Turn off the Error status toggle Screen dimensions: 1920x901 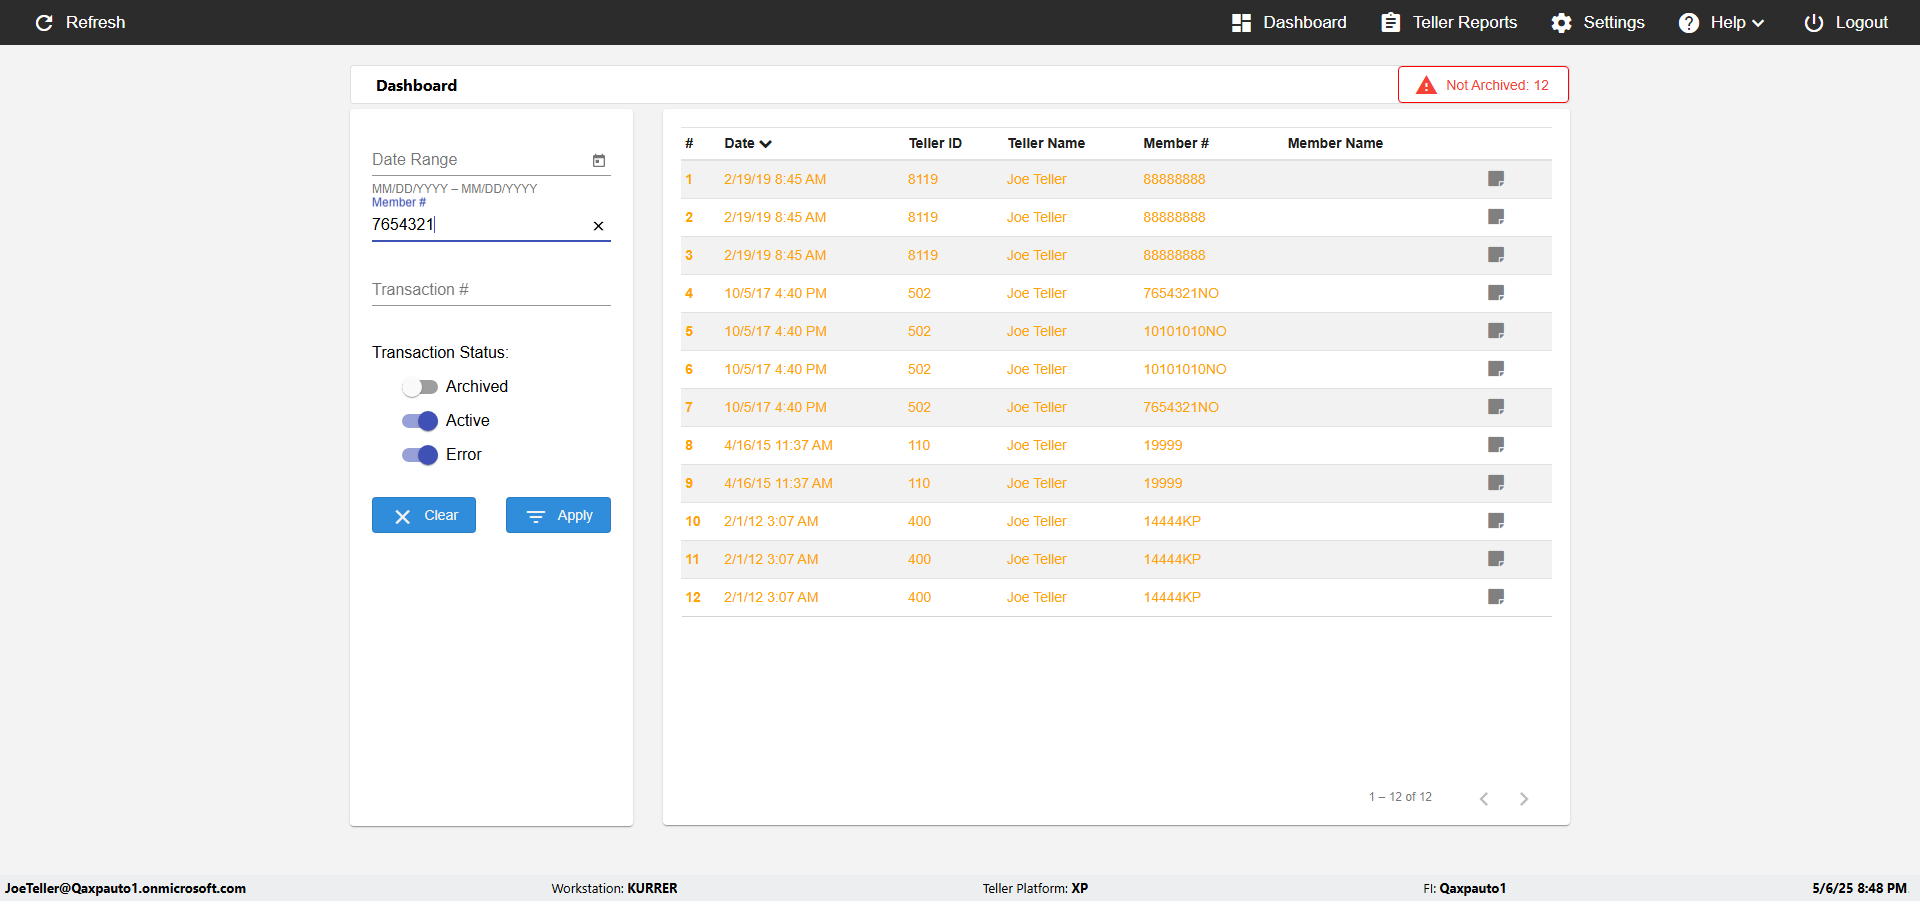pos(420,455)
